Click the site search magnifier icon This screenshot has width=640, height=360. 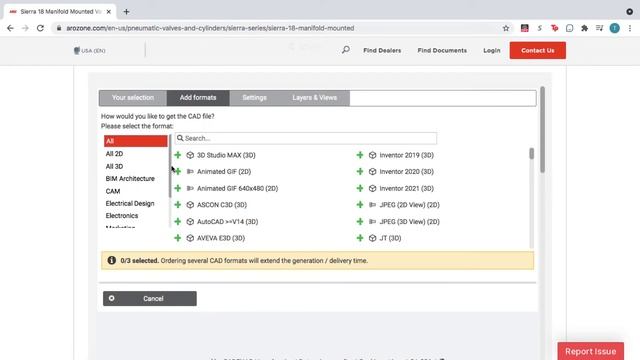(346, 50)
